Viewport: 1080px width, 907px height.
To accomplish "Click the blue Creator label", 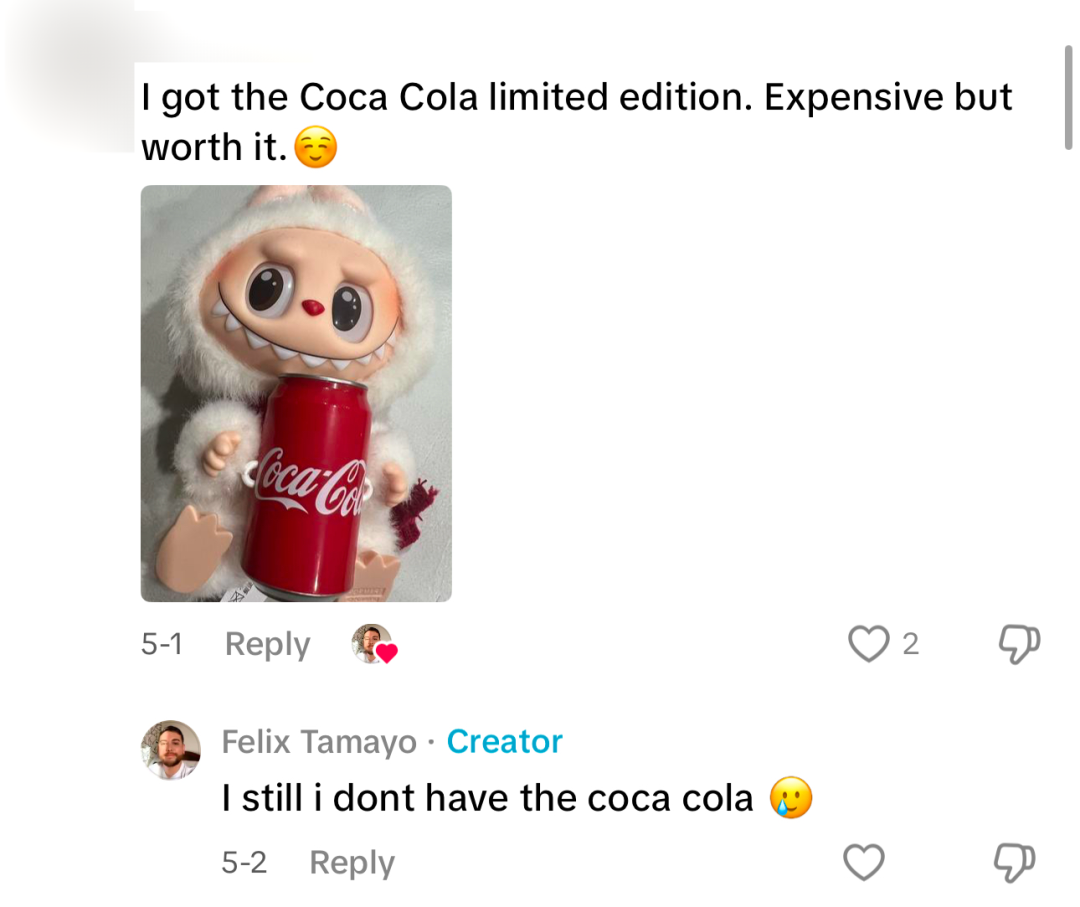I will click(x=504, y=742).
